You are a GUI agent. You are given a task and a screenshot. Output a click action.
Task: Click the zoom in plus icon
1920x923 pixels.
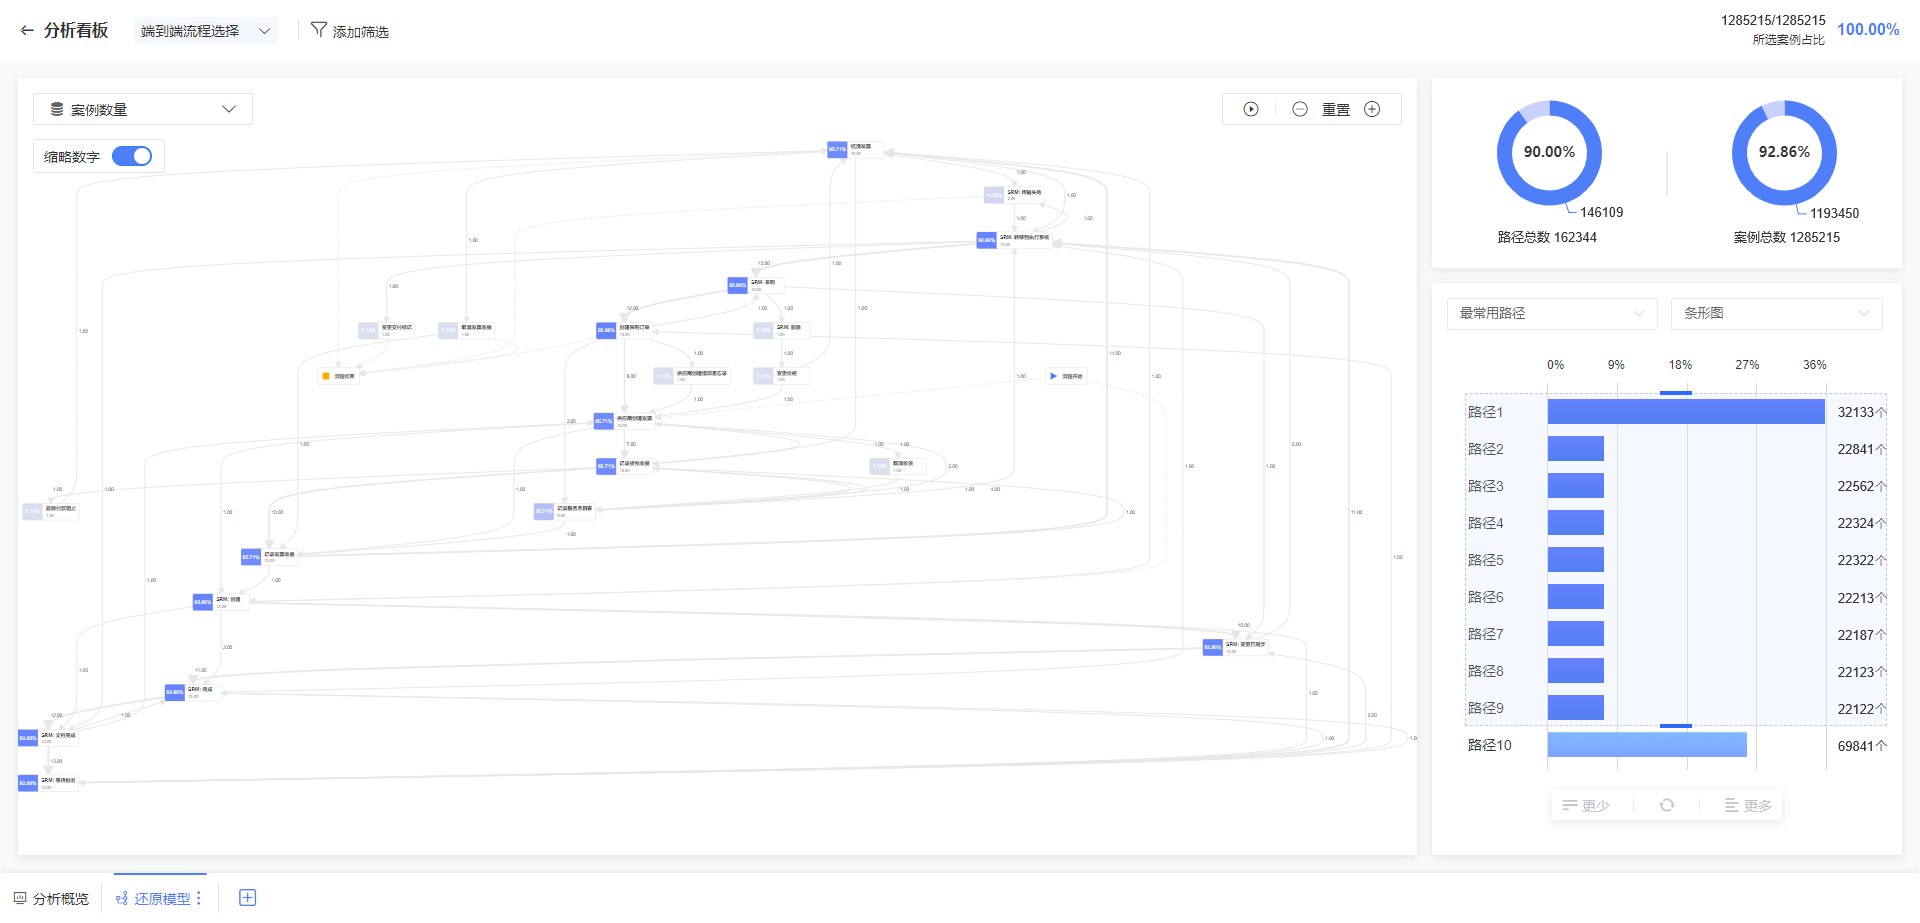click(1372, 109)
